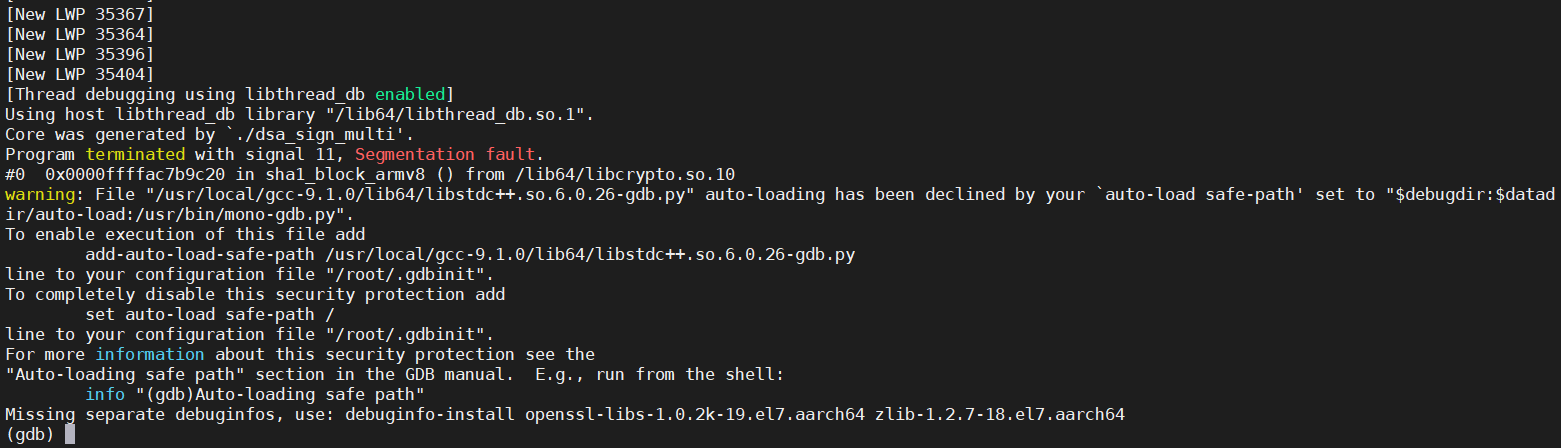1561x448 pixels.
Task: Click the blue 'info' command text
Action: tap(105, 394)
